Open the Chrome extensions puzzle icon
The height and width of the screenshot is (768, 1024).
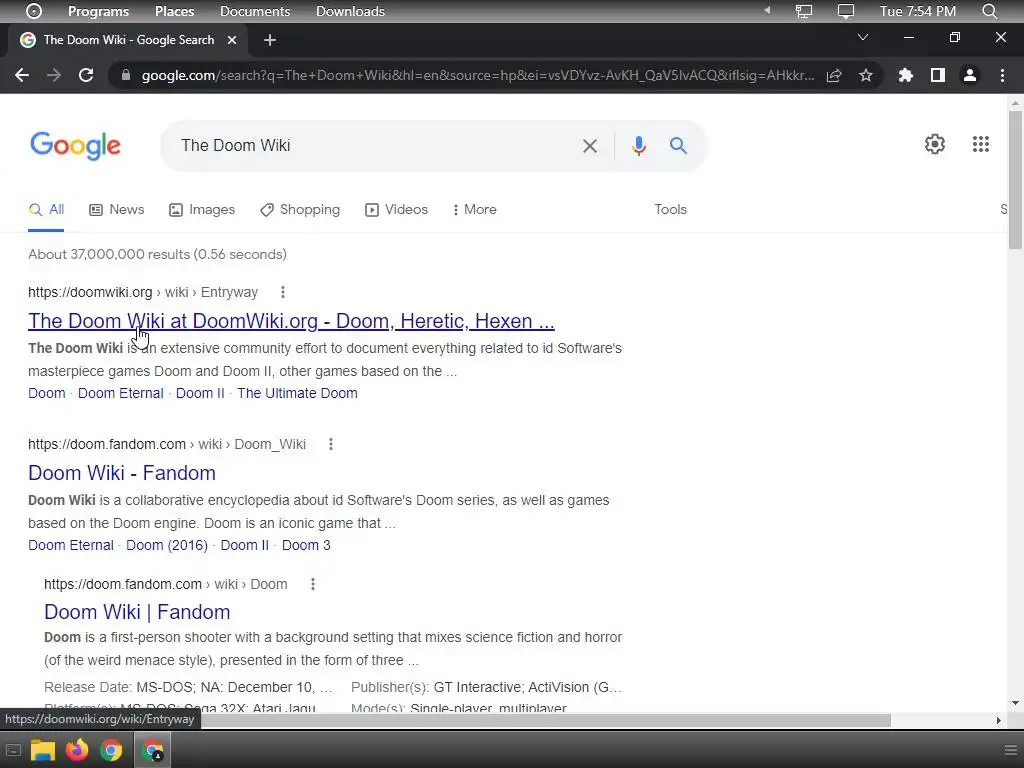(905, 75)
